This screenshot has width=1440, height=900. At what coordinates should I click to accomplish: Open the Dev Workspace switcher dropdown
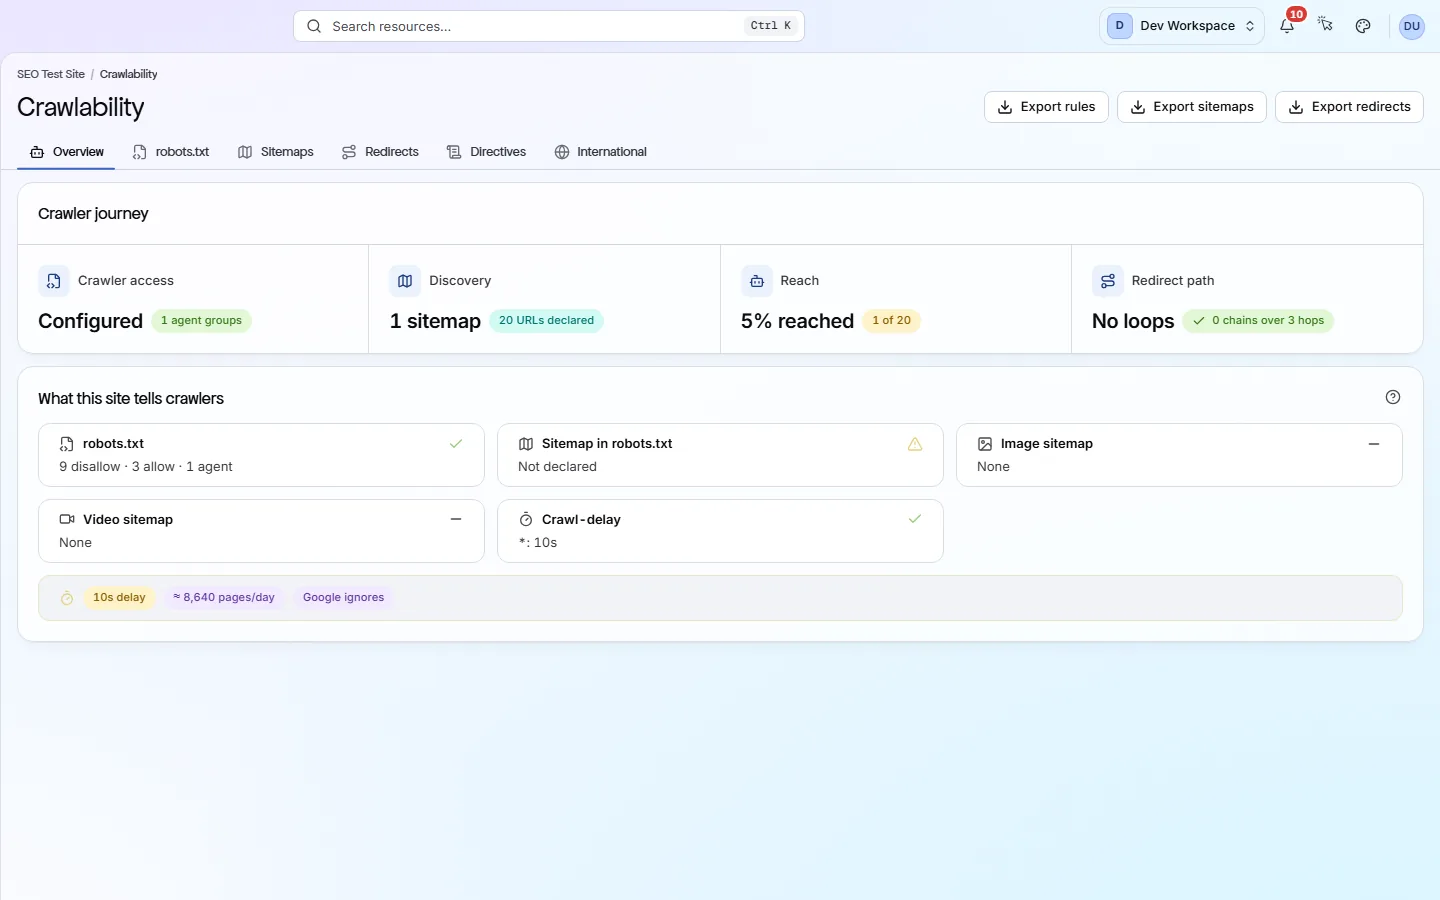pyautogui.click(x=1182, y=26)
